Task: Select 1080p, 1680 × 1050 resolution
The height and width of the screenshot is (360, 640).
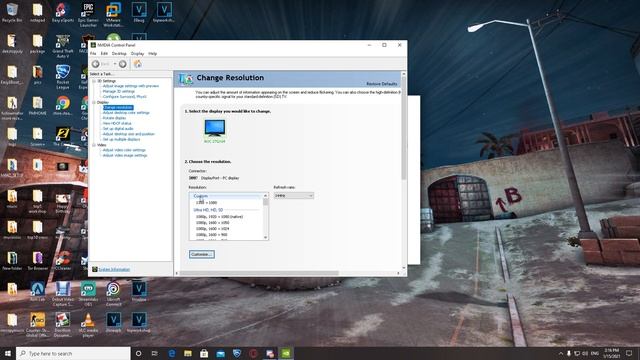Action: coord(212,223)
